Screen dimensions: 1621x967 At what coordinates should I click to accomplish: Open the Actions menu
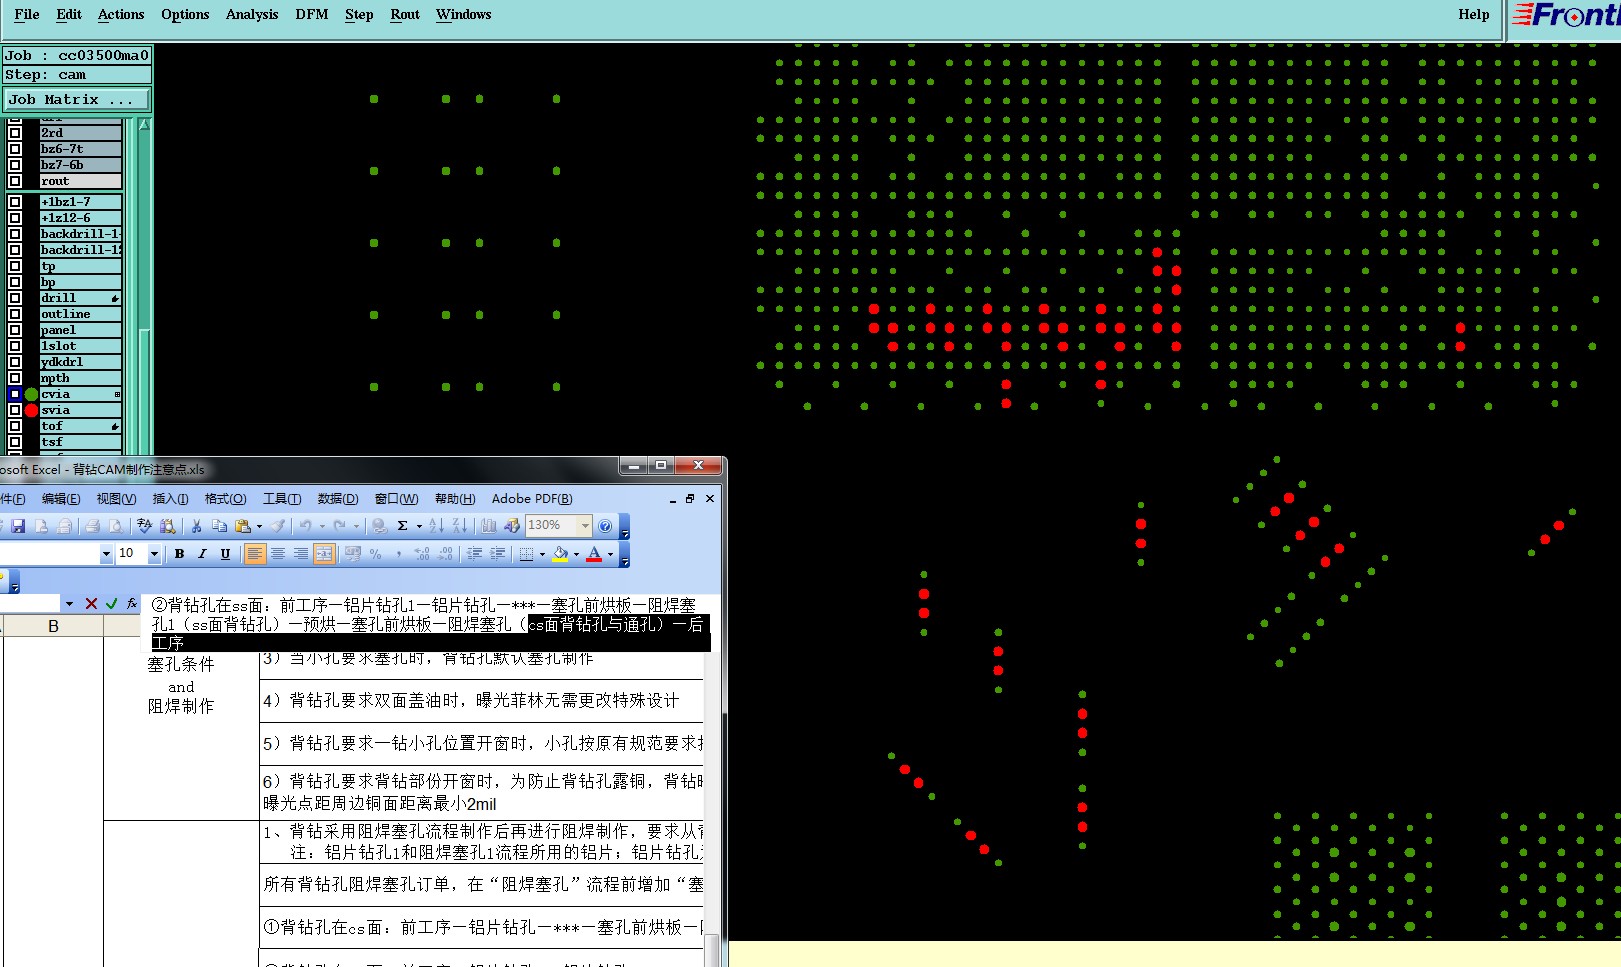point(121,14)
